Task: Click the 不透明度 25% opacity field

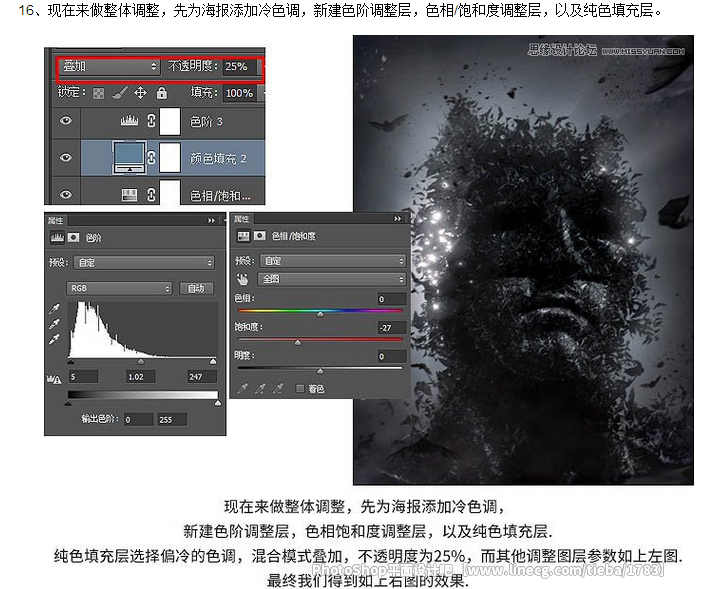Action: click(240, 67)
